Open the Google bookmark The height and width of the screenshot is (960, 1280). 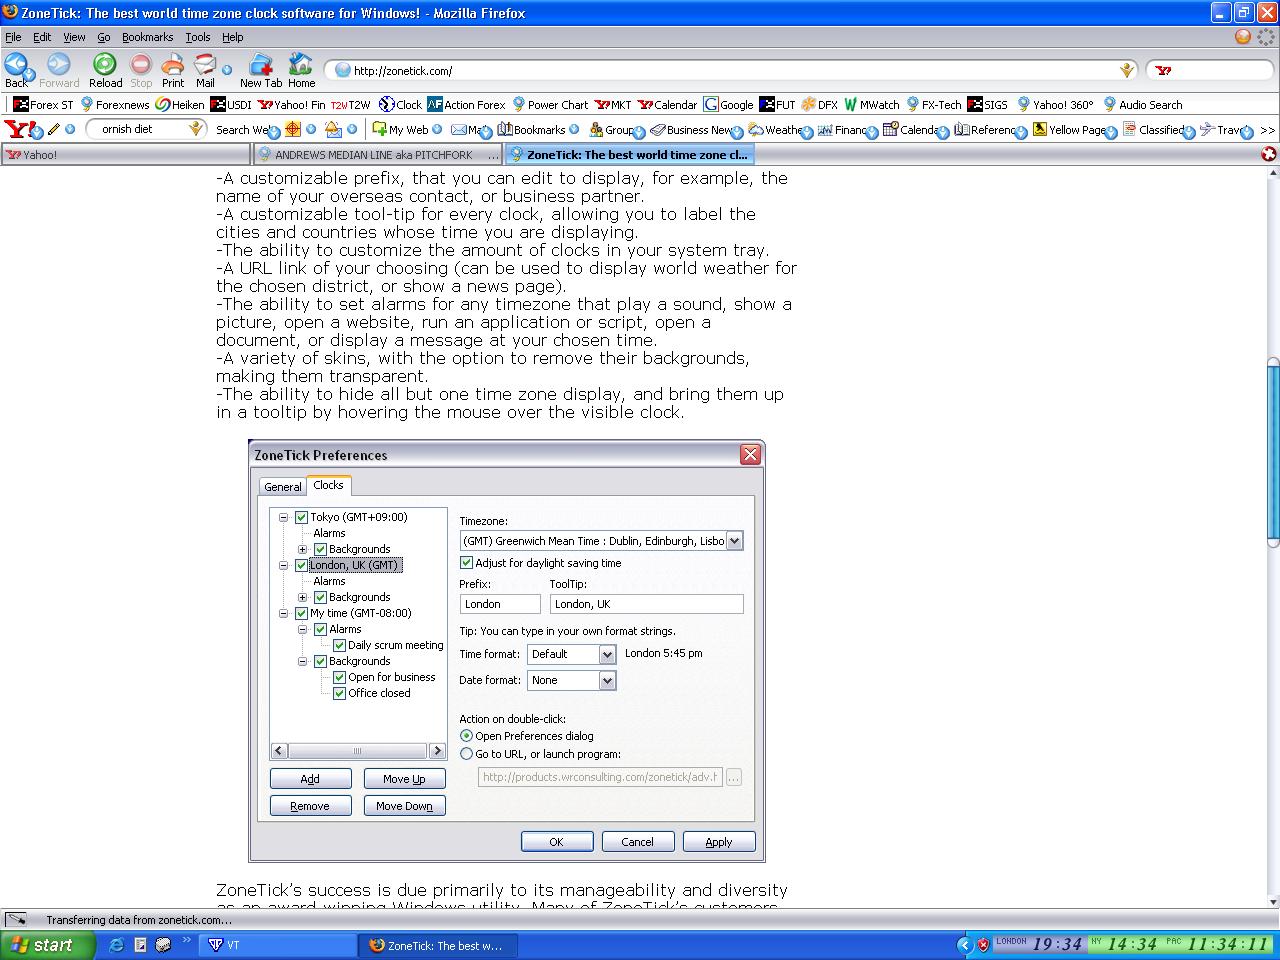729,104
